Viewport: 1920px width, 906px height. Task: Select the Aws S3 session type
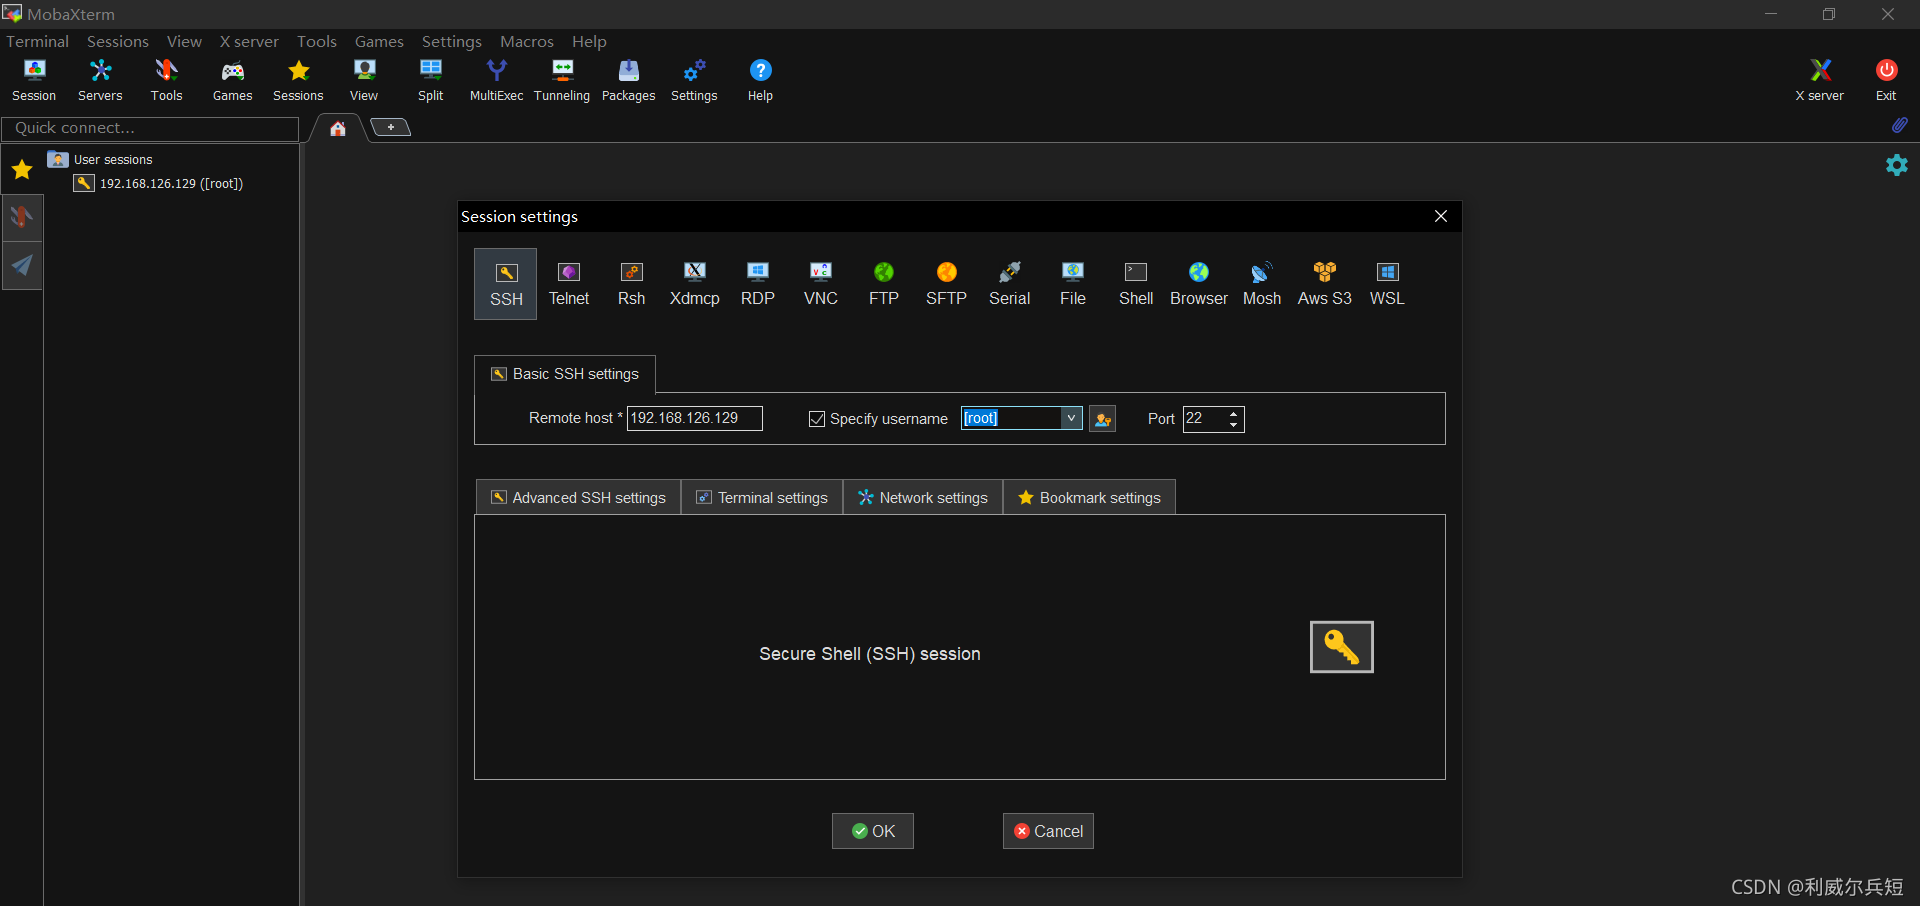tap(1325, 284)
